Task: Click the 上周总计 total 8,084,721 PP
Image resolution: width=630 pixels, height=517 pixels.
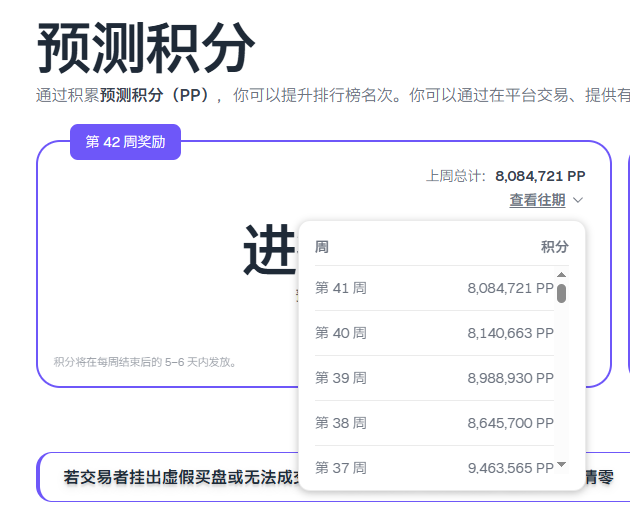Action: tap(540, 176)
